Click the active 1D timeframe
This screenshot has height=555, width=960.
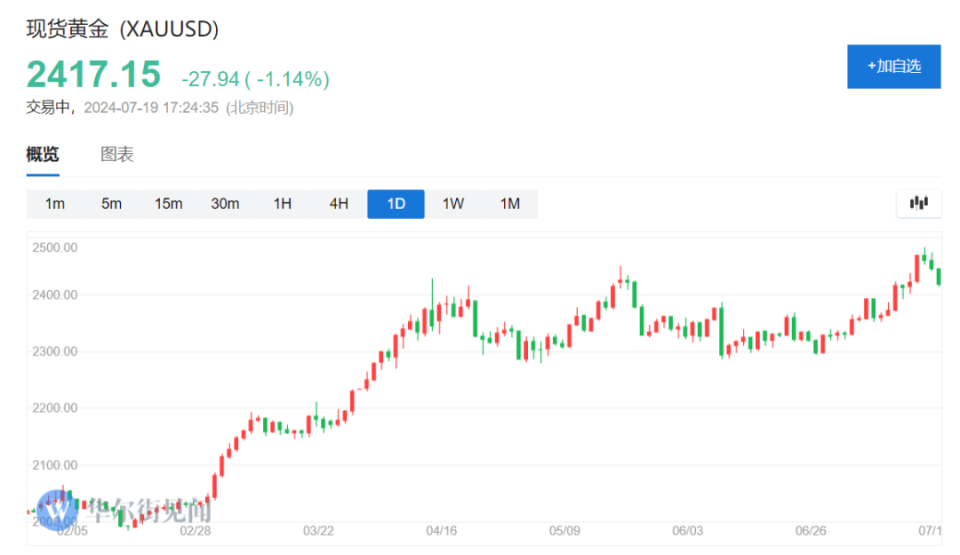pyautogui.click(x=396, y=204)
